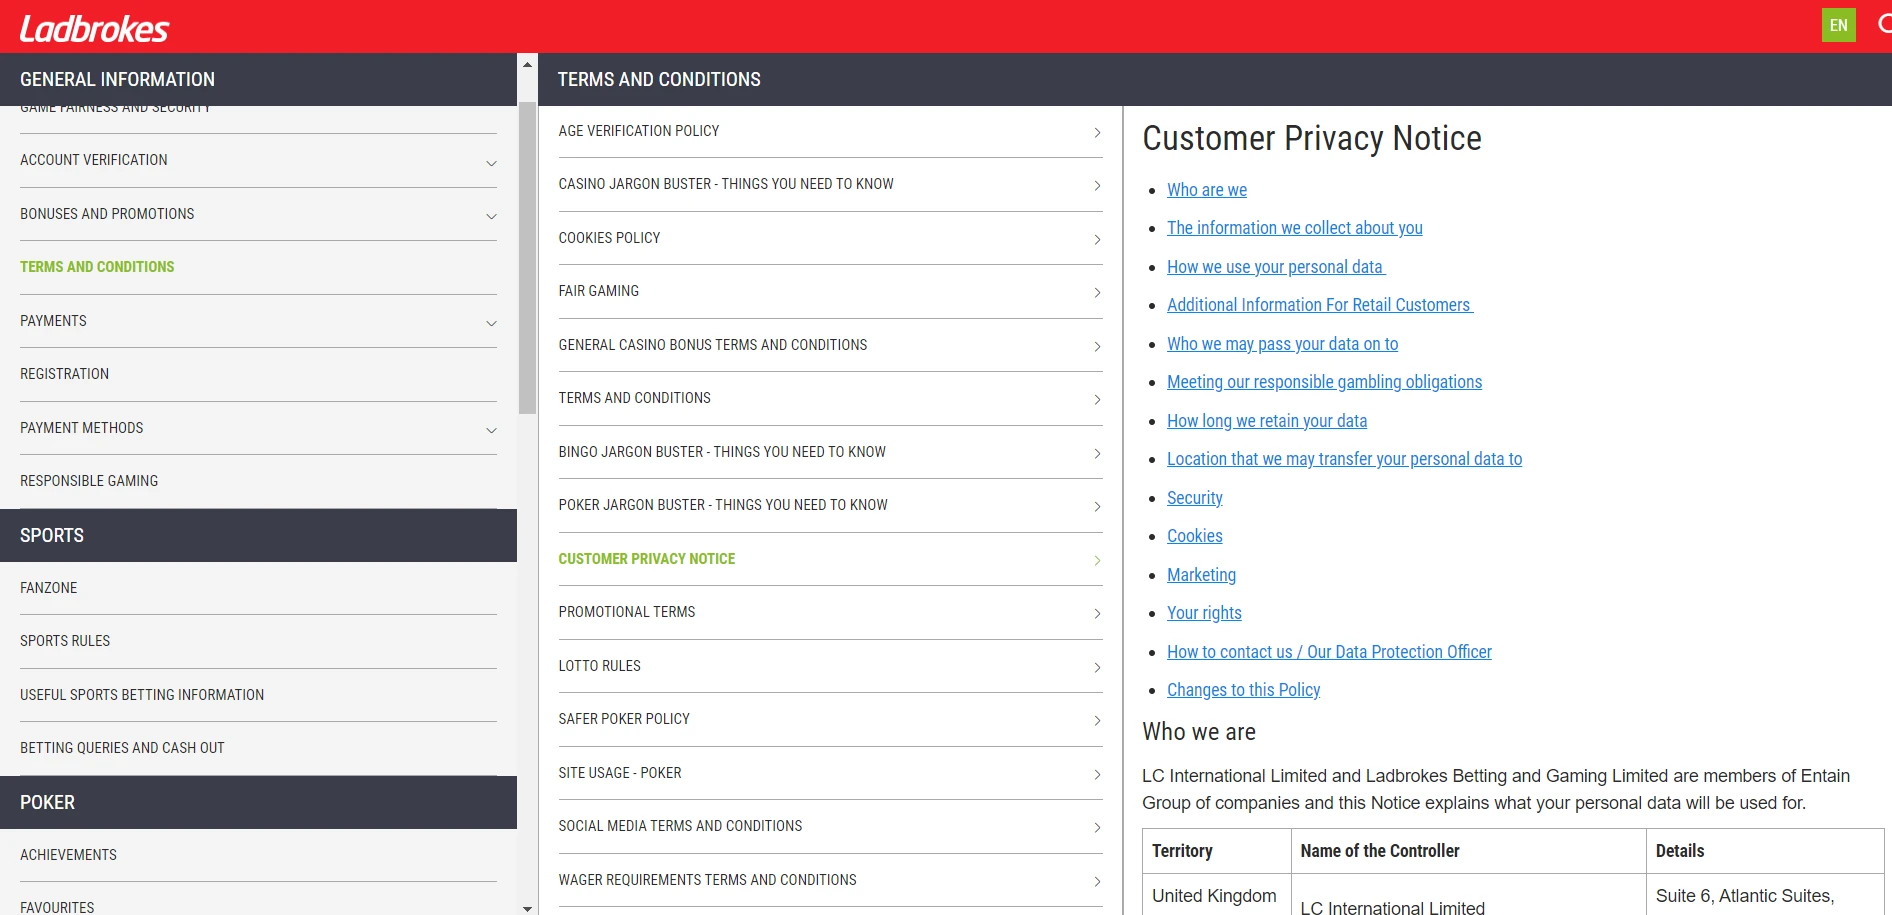Jump to the Security section link
Image resolution: width=1892 pixels, height=915 pixels.
[1195, 498]
